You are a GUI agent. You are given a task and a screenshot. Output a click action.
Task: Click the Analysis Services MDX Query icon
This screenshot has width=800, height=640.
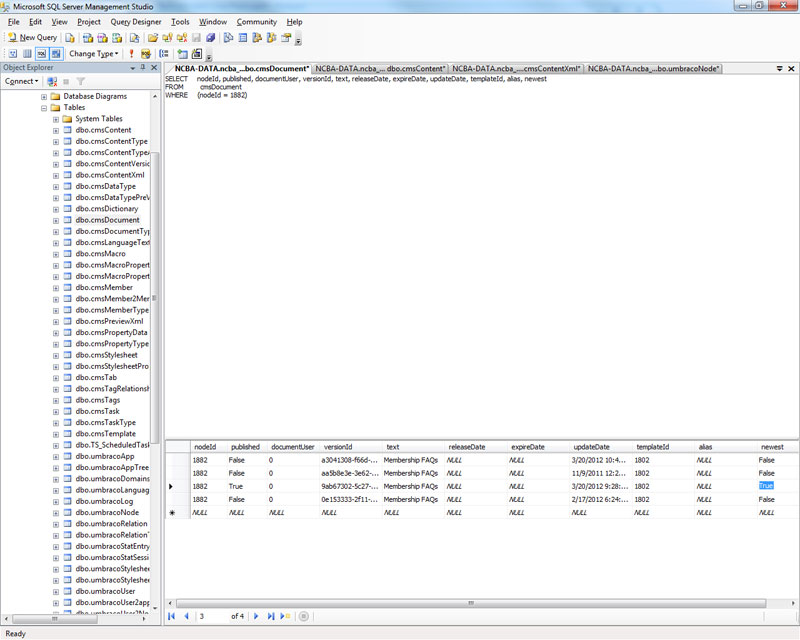coord(88,38)
